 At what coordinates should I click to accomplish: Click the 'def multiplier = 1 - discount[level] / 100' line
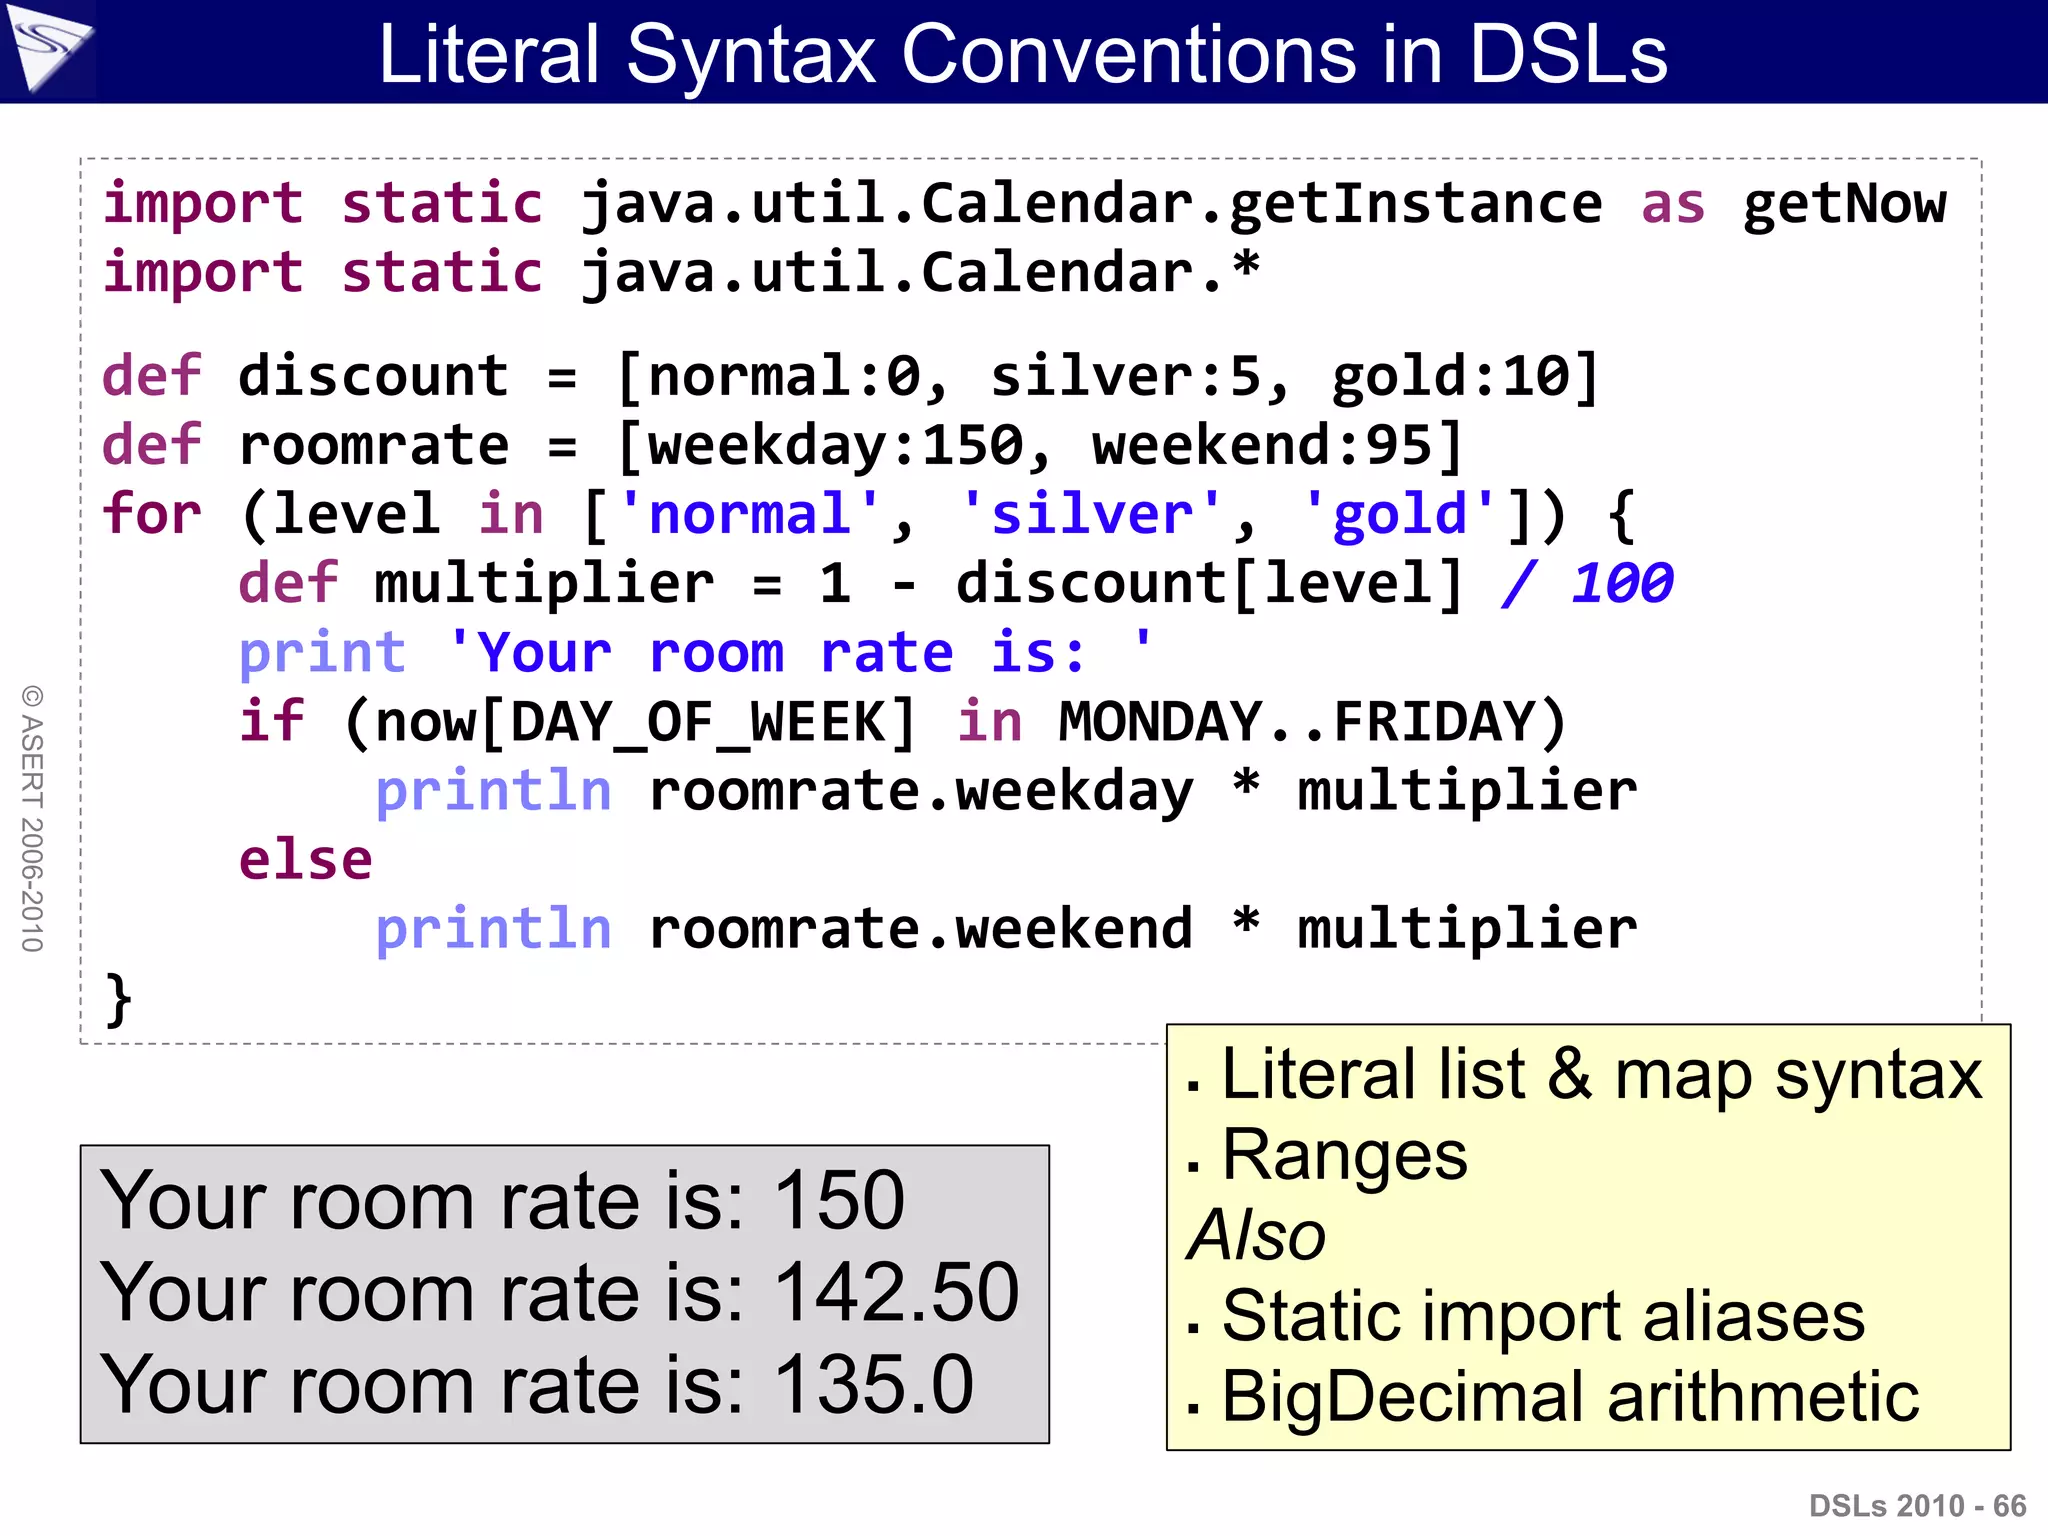(956, 584)
